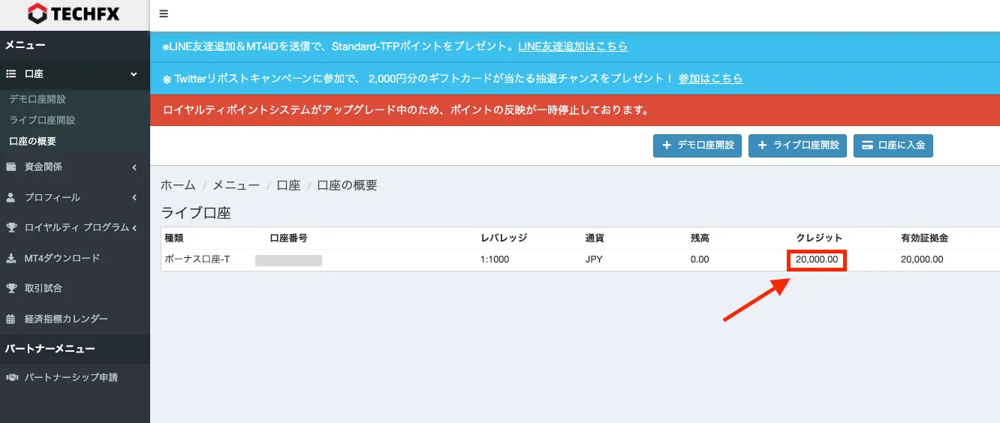The width and height of the screenshot is (1000, 423).
Task: Click 口座の概要 in the breadcrumb
Action: click(347, 186)
